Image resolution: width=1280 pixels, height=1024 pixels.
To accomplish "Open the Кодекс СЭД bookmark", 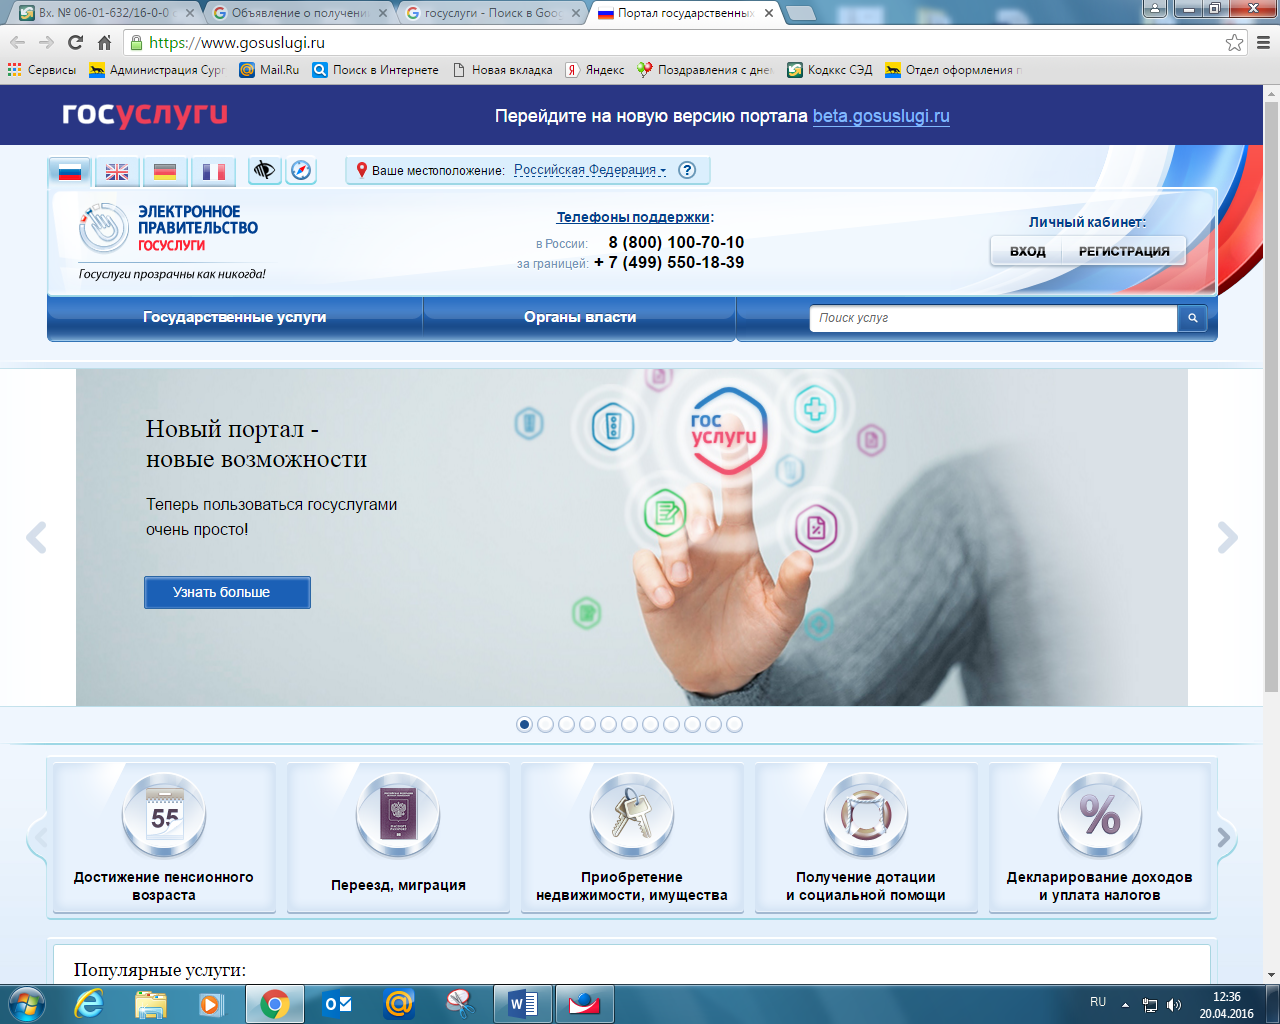I will 830,70.
